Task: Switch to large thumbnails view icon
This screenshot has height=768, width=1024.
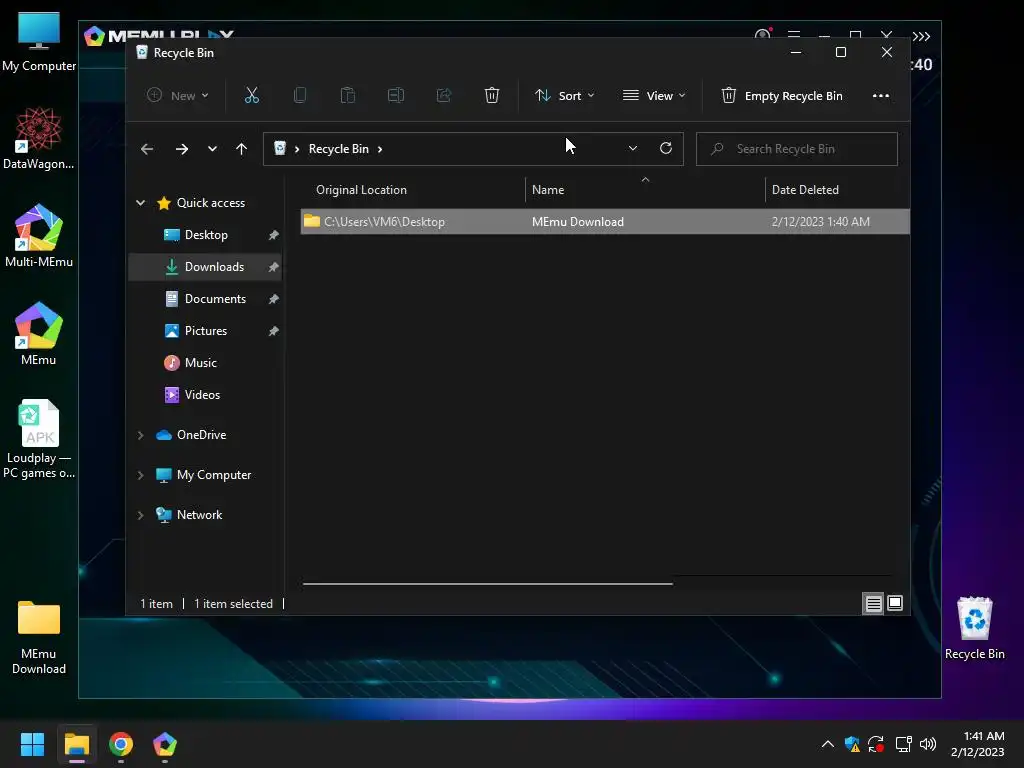Action: (895, 603)
